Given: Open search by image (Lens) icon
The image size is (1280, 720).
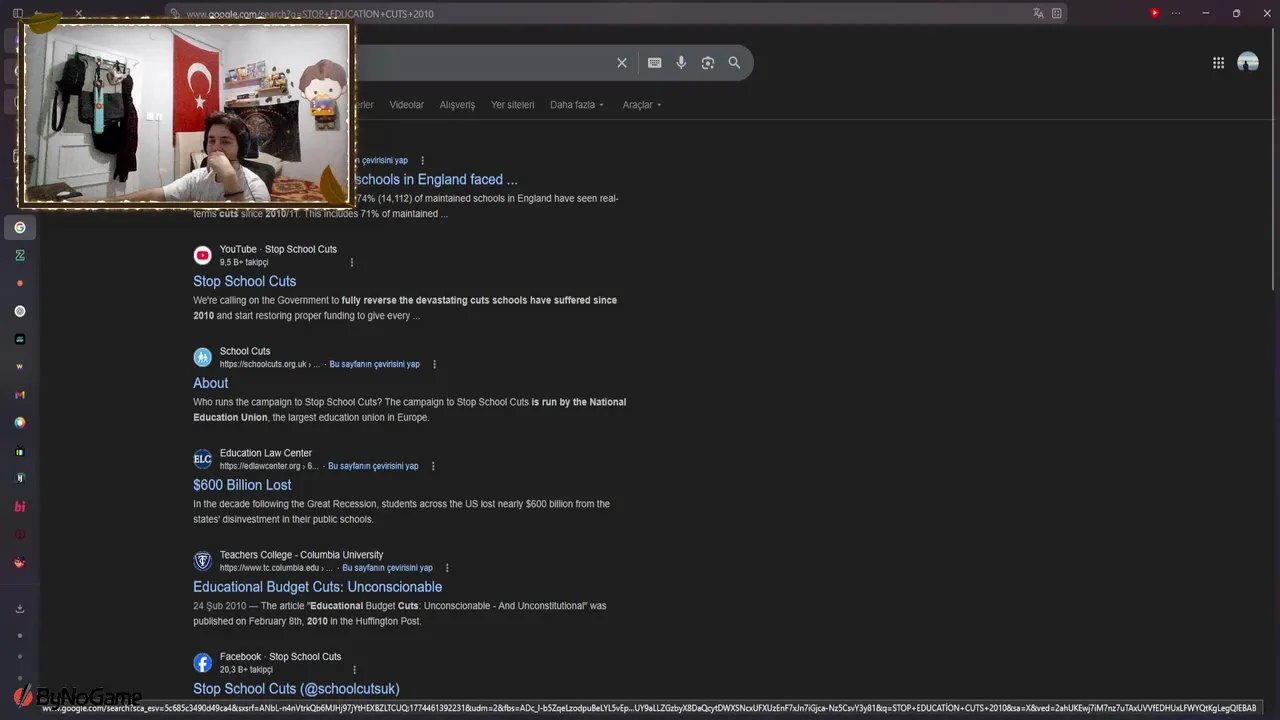Looking at the screenshot, I should coord(708,63).
